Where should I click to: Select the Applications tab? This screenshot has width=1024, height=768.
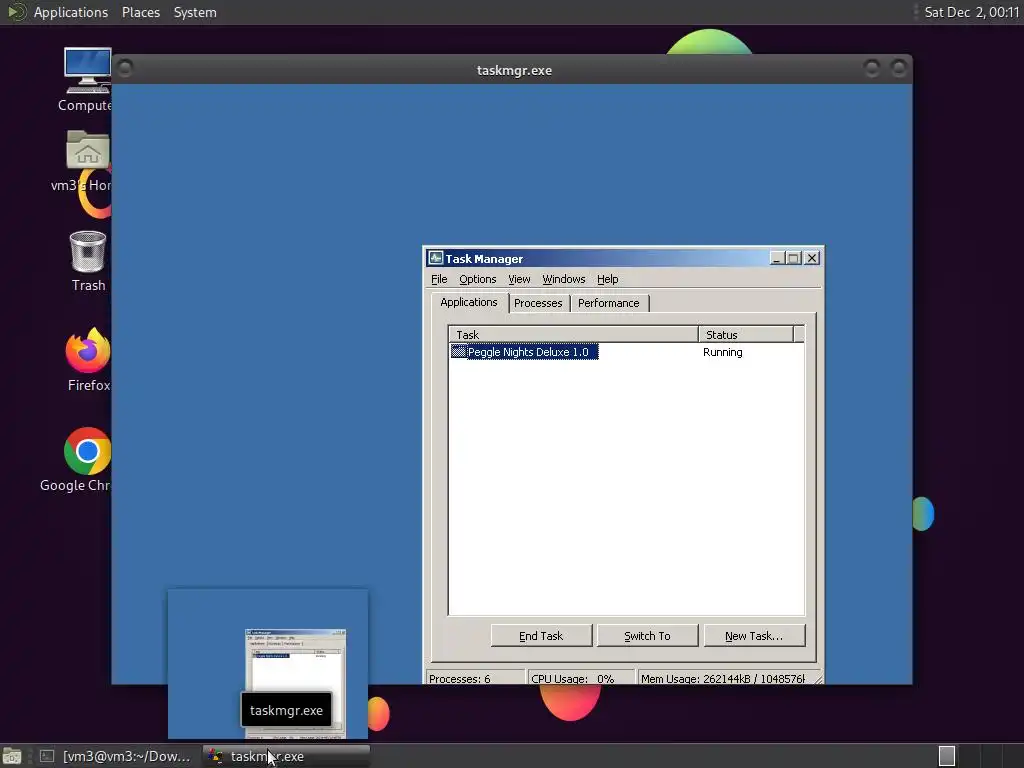(x=469, y=302)
